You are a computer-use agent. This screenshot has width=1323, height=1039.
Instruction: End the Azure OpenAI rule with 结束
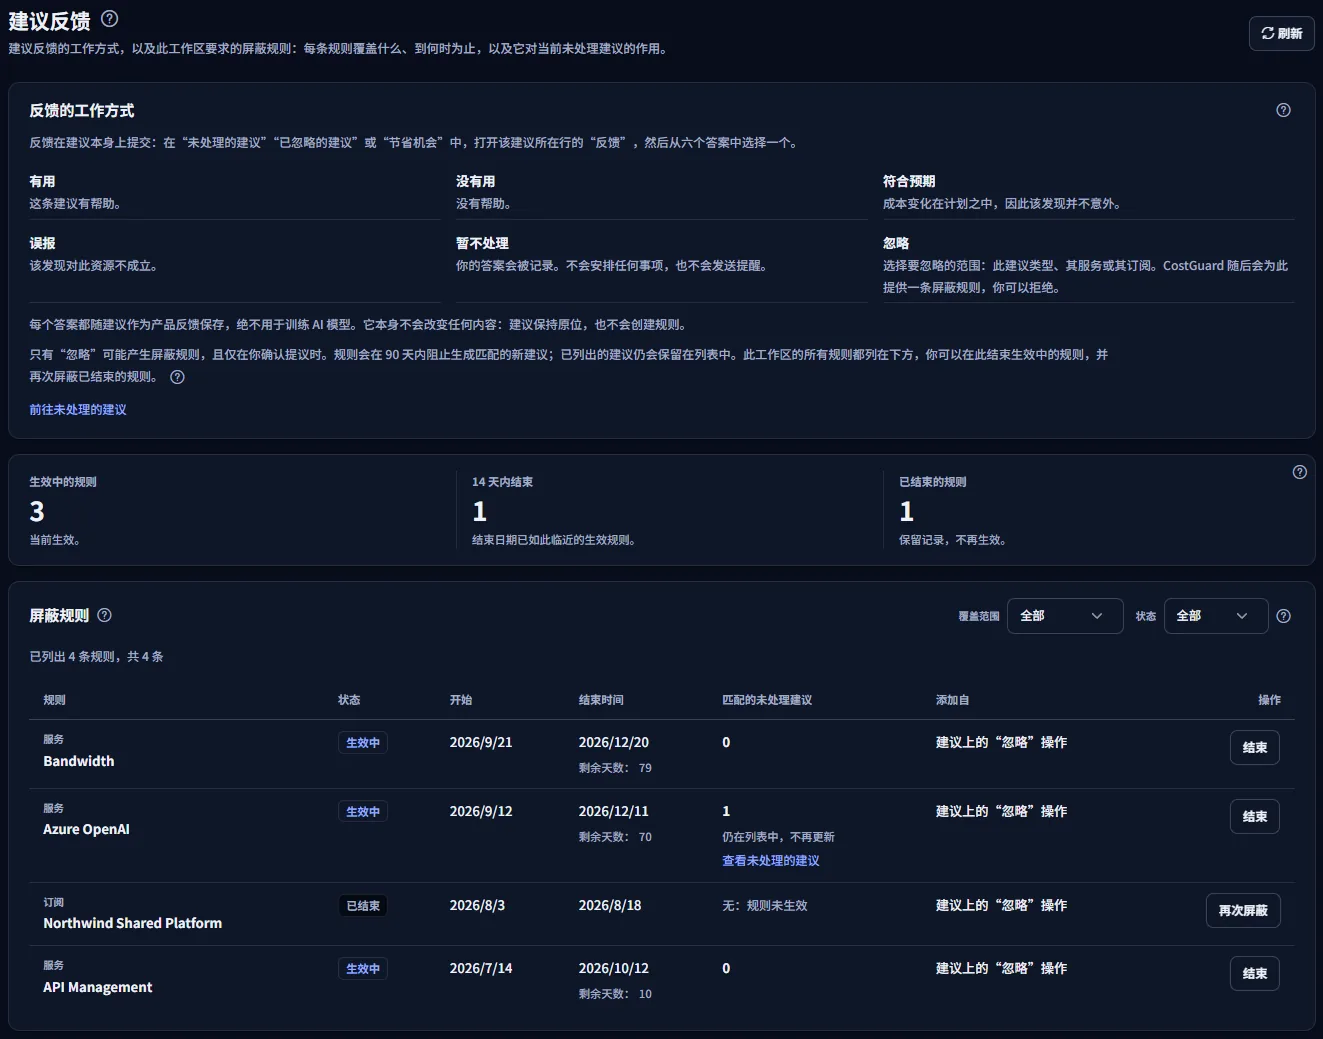pos(1254,816)
